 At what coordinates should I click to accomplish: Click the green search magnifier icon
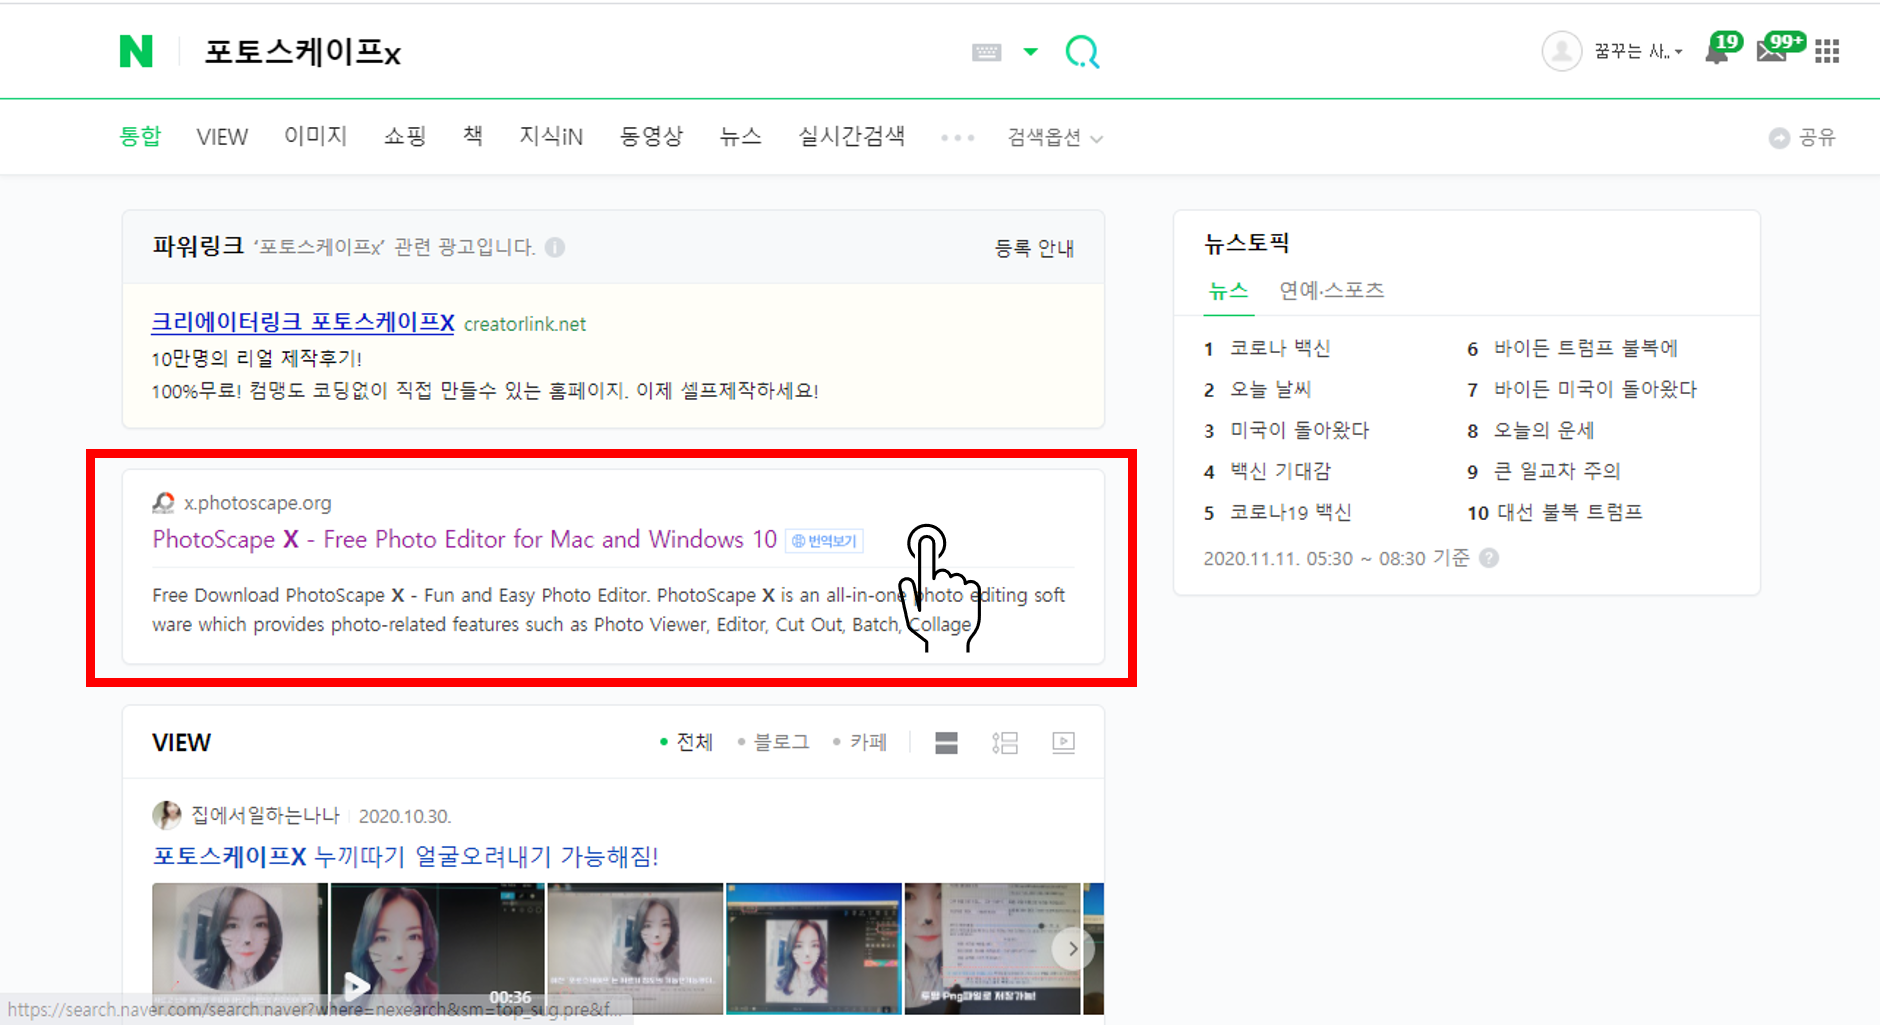click(x=1082, y=51)
